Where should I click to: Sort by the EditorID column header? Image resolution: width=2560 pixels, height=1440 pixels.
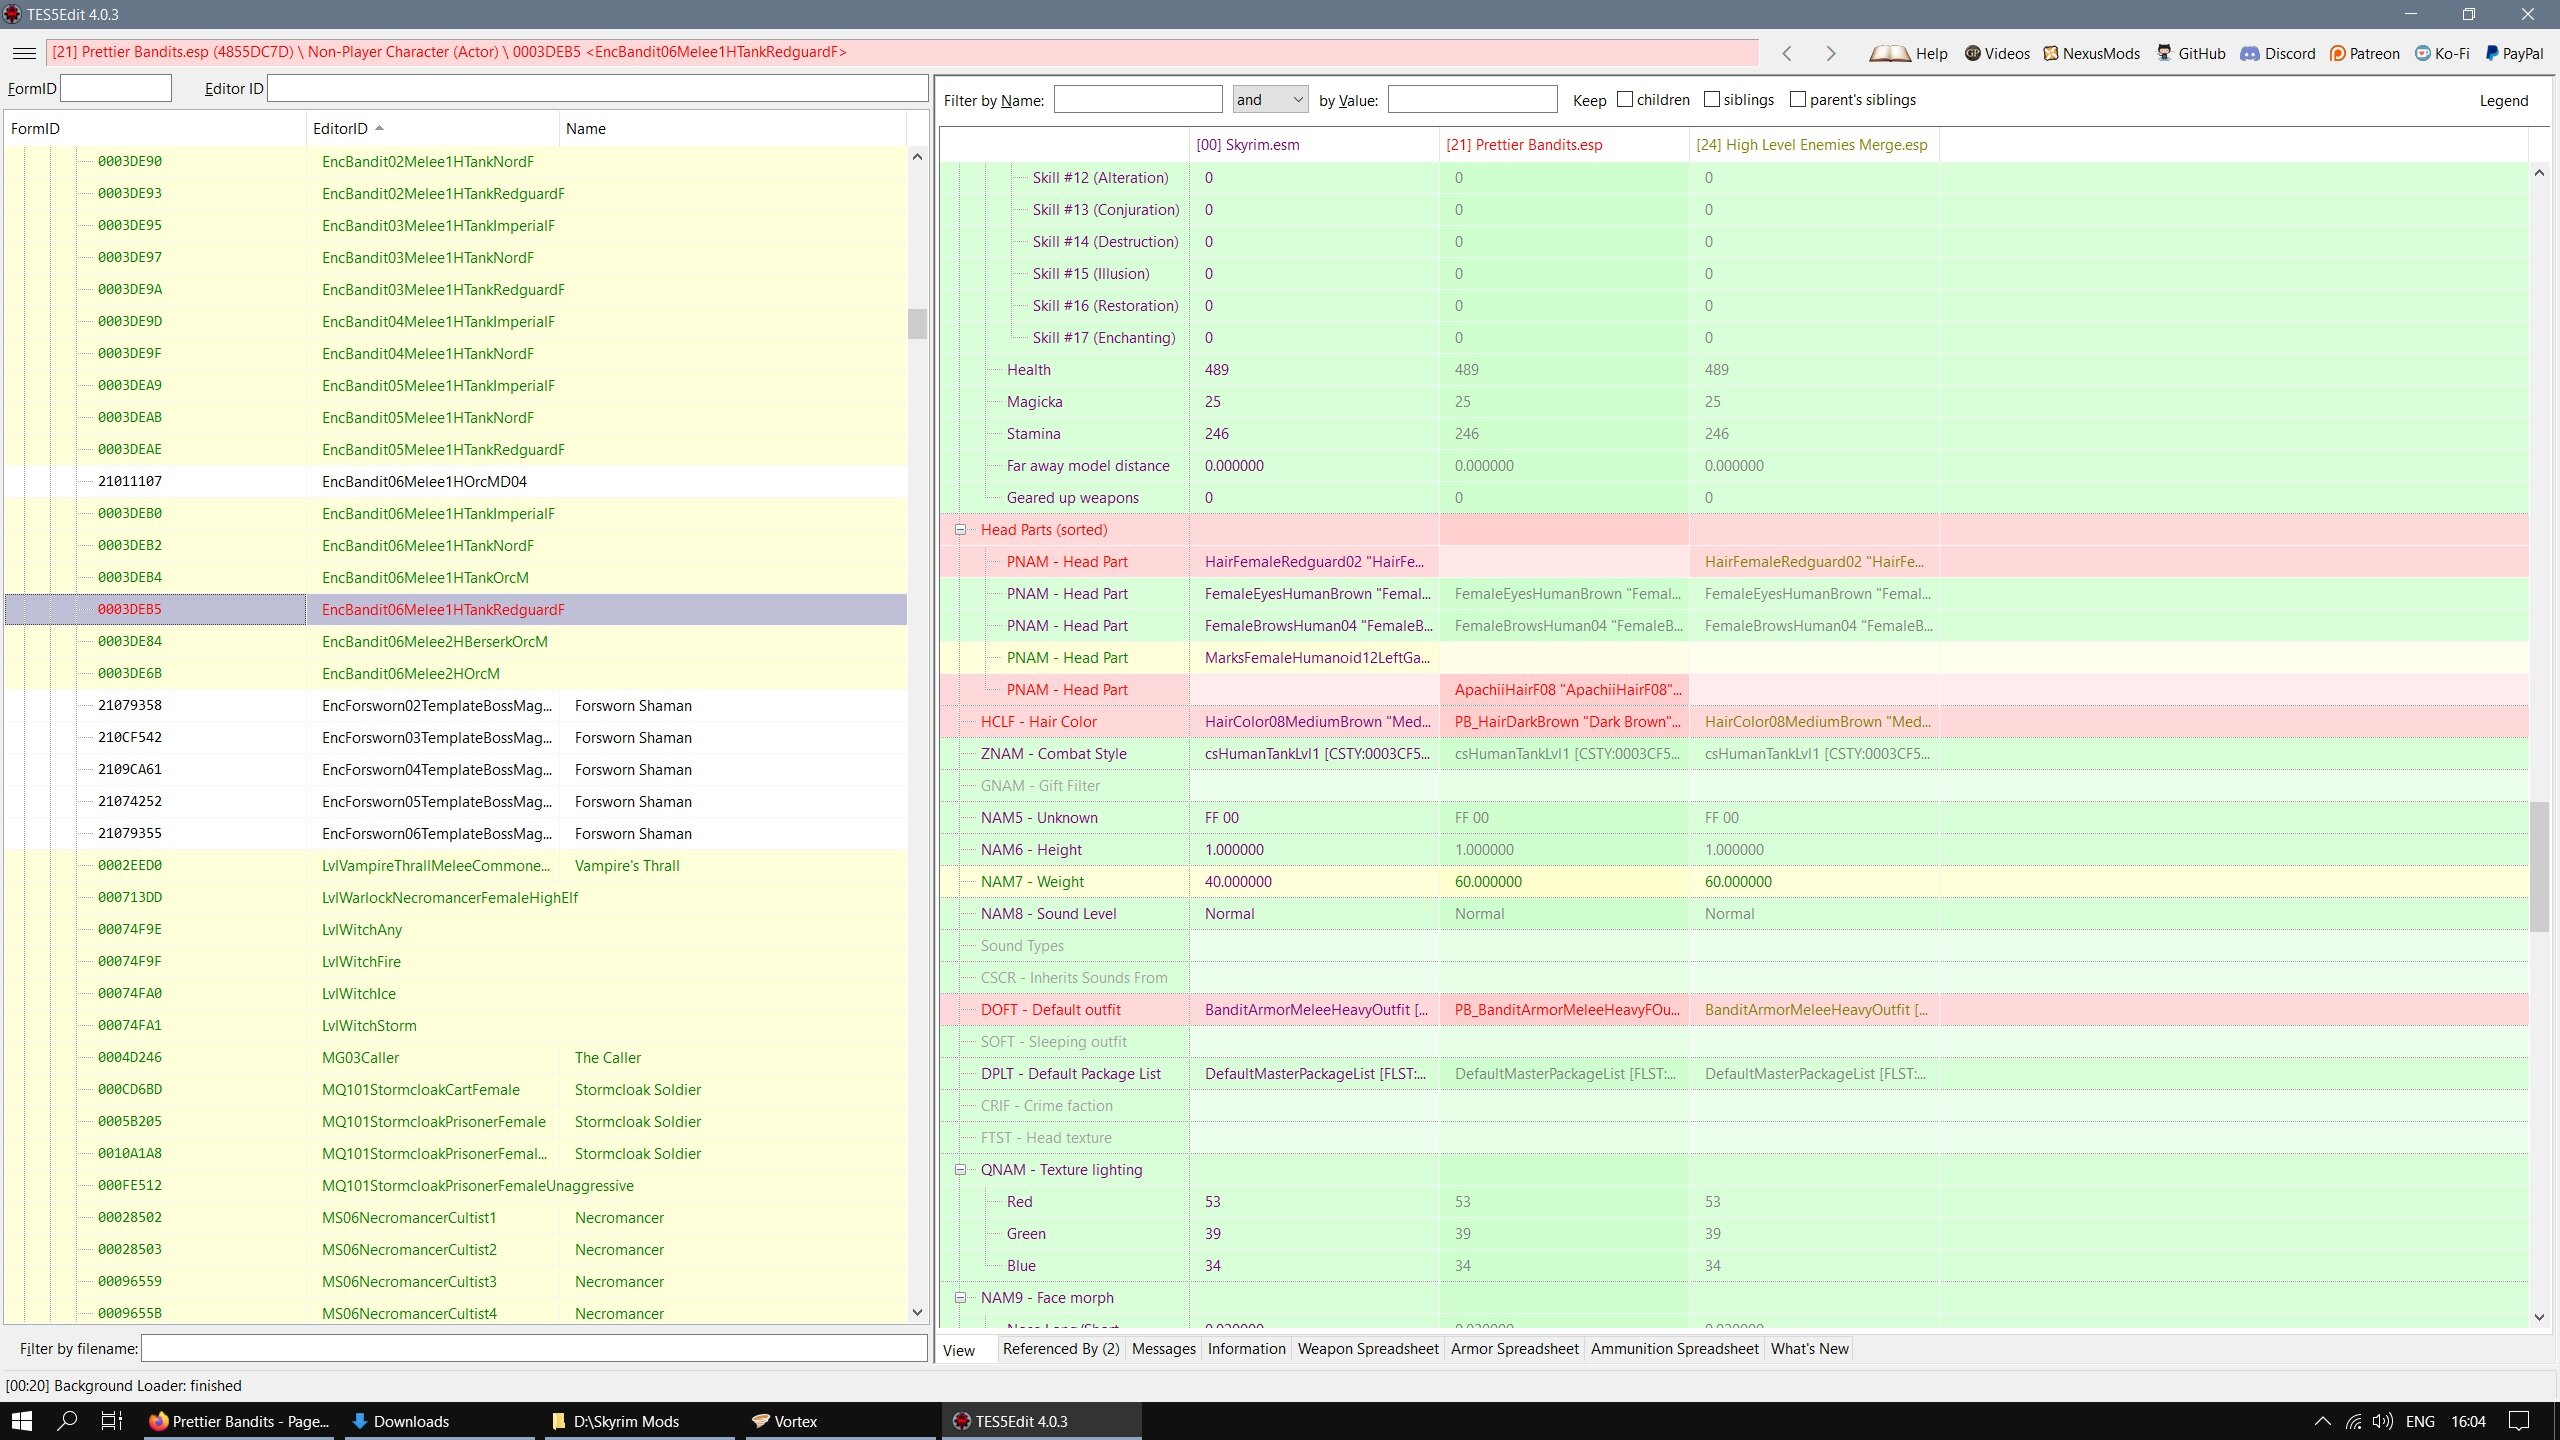coord(432,128)
